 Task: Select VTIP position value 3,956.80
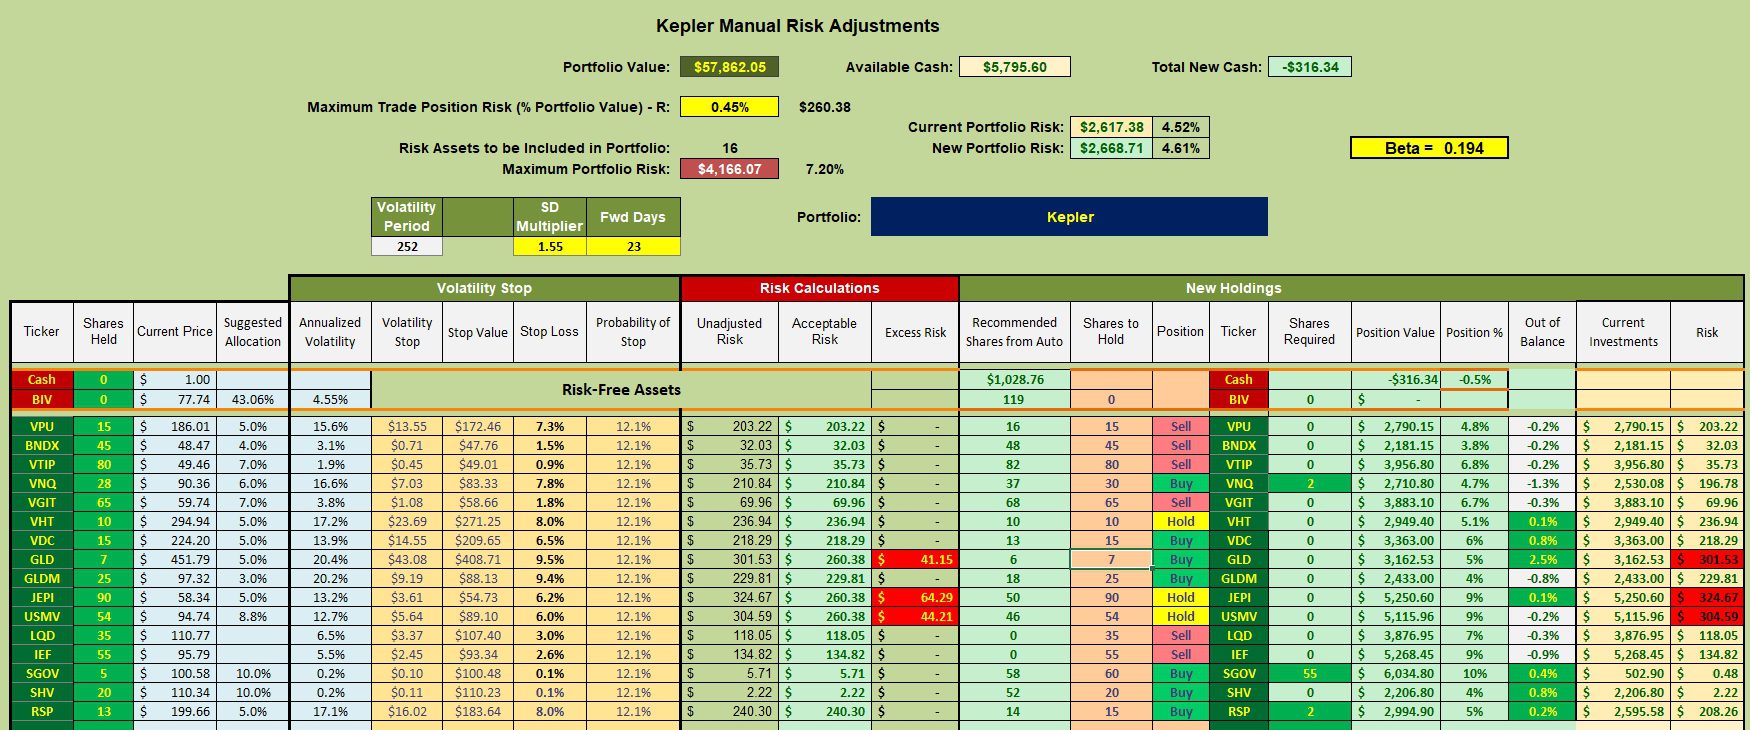click(1395, 464)
